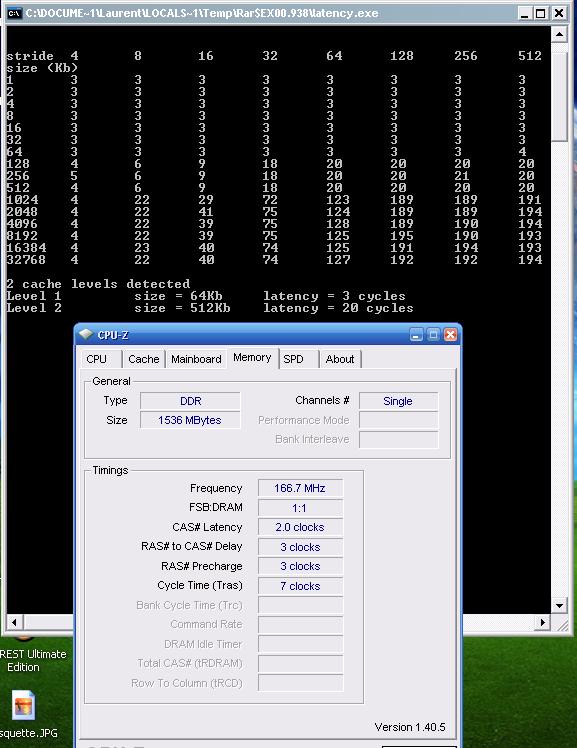Screen dimensions: 577x748
Task: Click the empty DRAM Idle Timer field
Action: coord(300,644)
